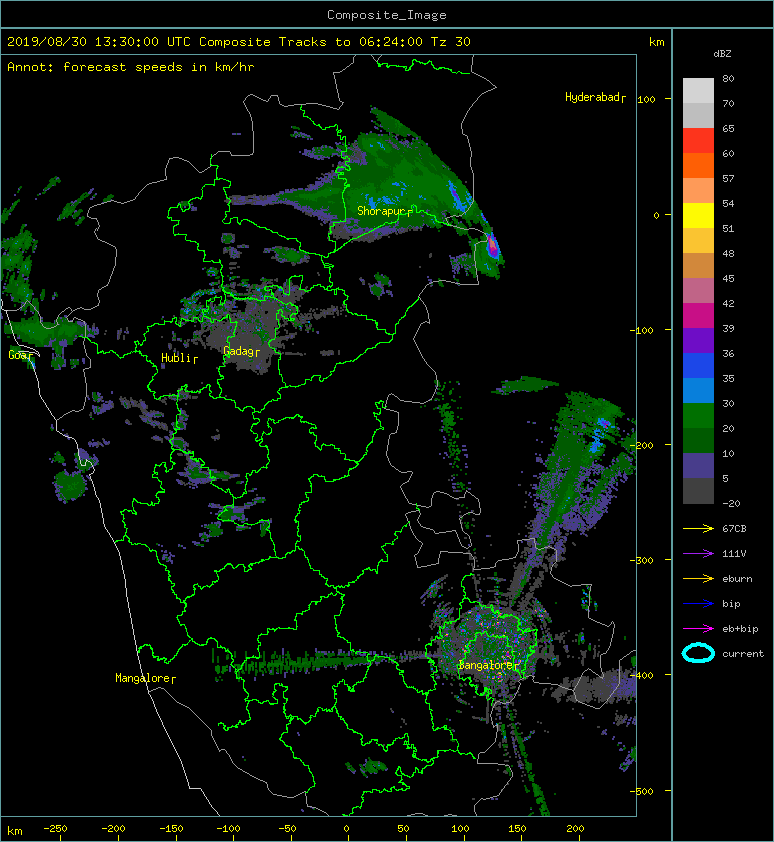The image size is (774, 842).
Task: Click the purple arrow beside 111V
Action: pos(698,554)
